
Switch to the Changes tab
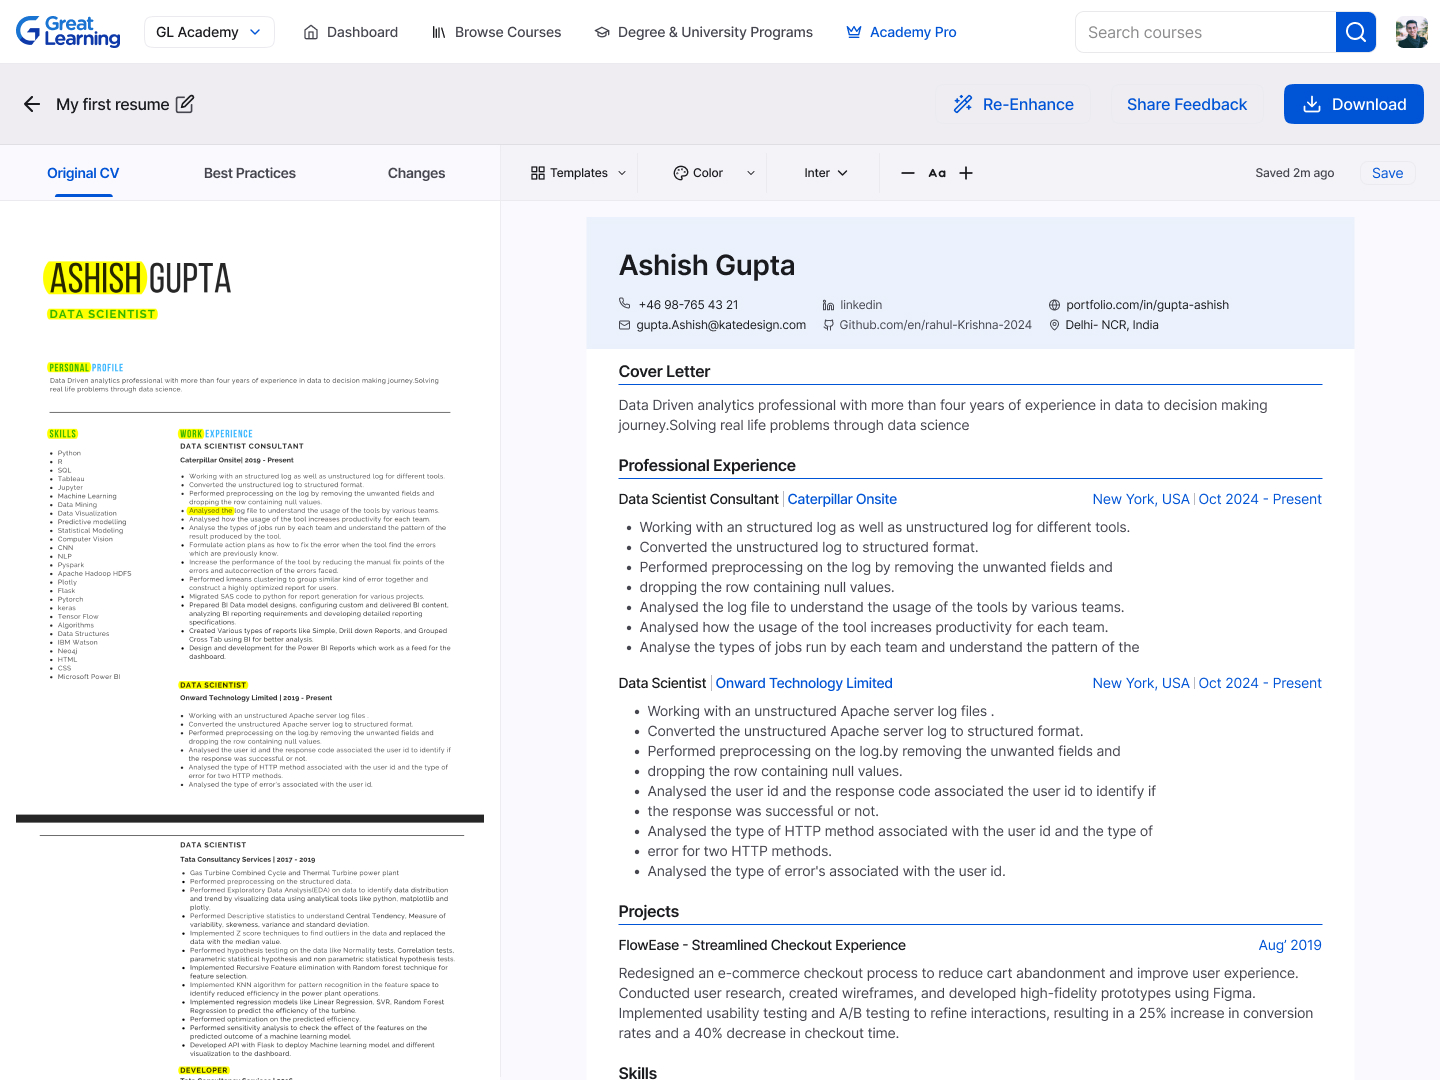416,173
